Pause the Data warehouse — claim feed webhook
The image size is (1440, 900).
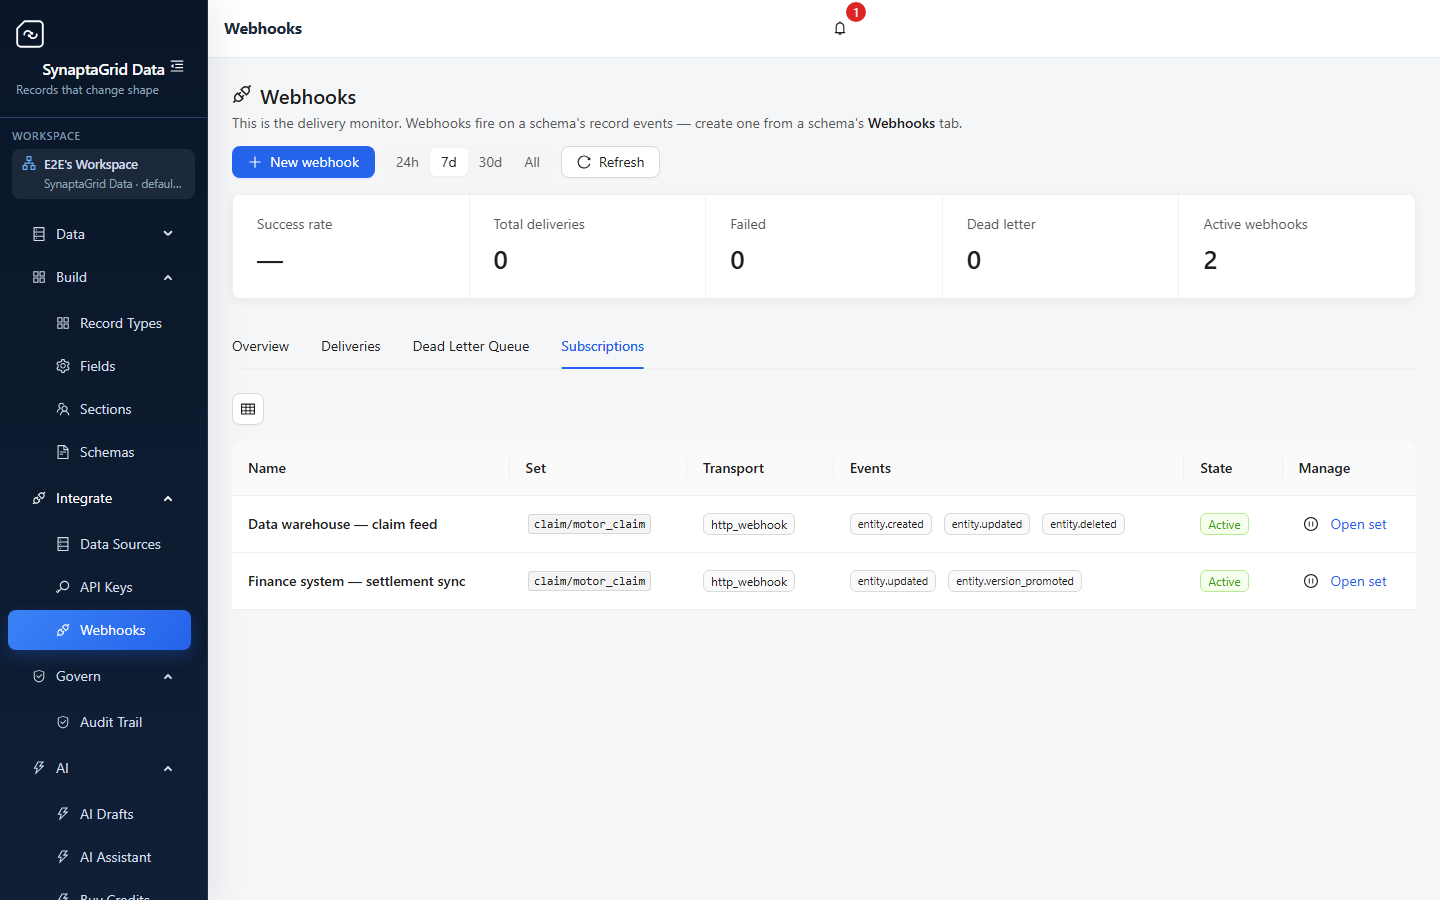point(1311,524)
